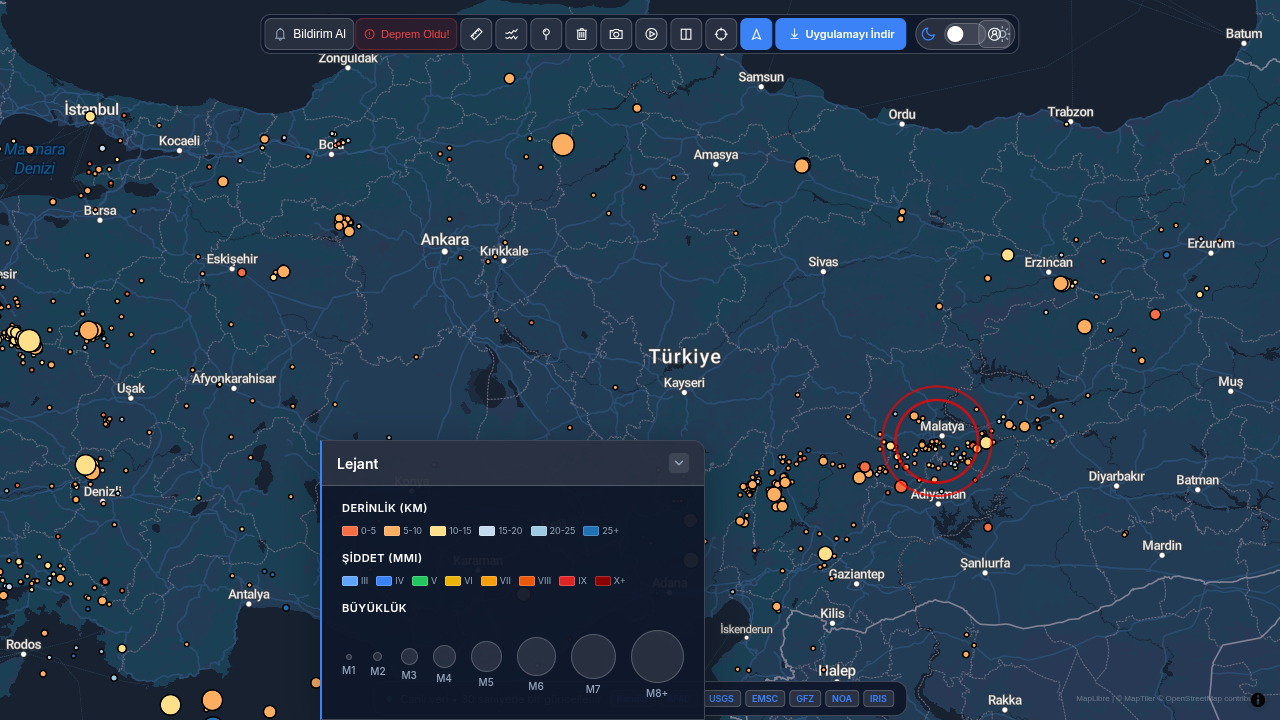Start the playback animation play icon
This screenshot has height=720, width=1280.
[652, 34]
